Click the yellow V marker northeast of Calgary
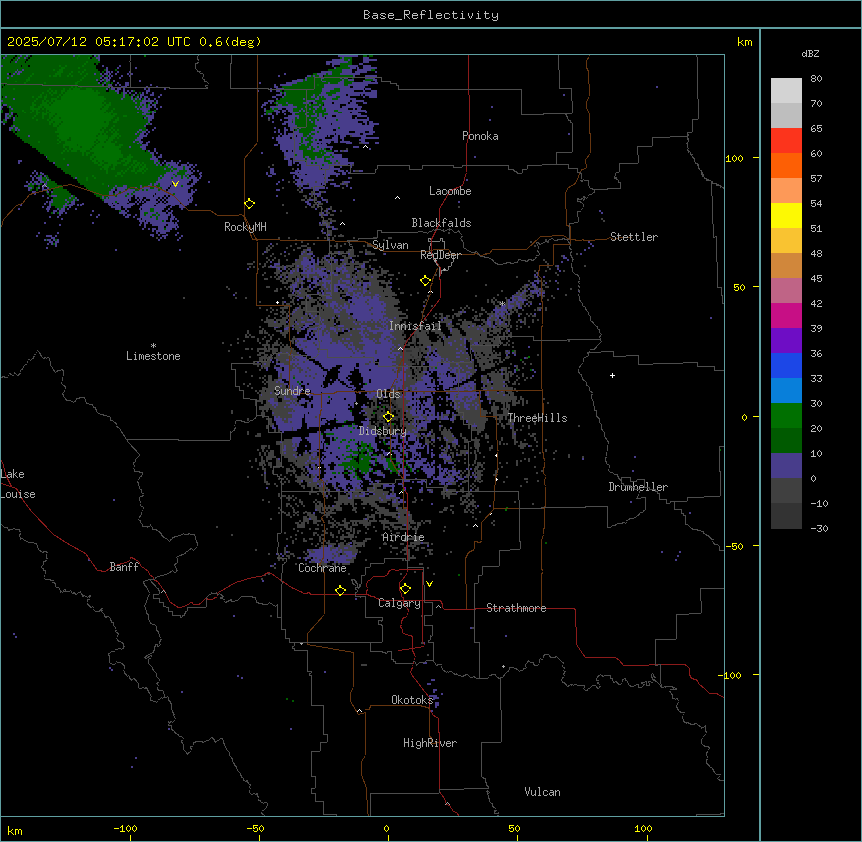 pos(429,584)
